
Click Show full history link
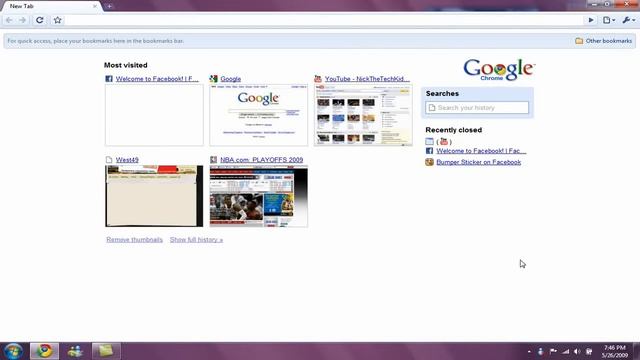click(x=196, y=240)
